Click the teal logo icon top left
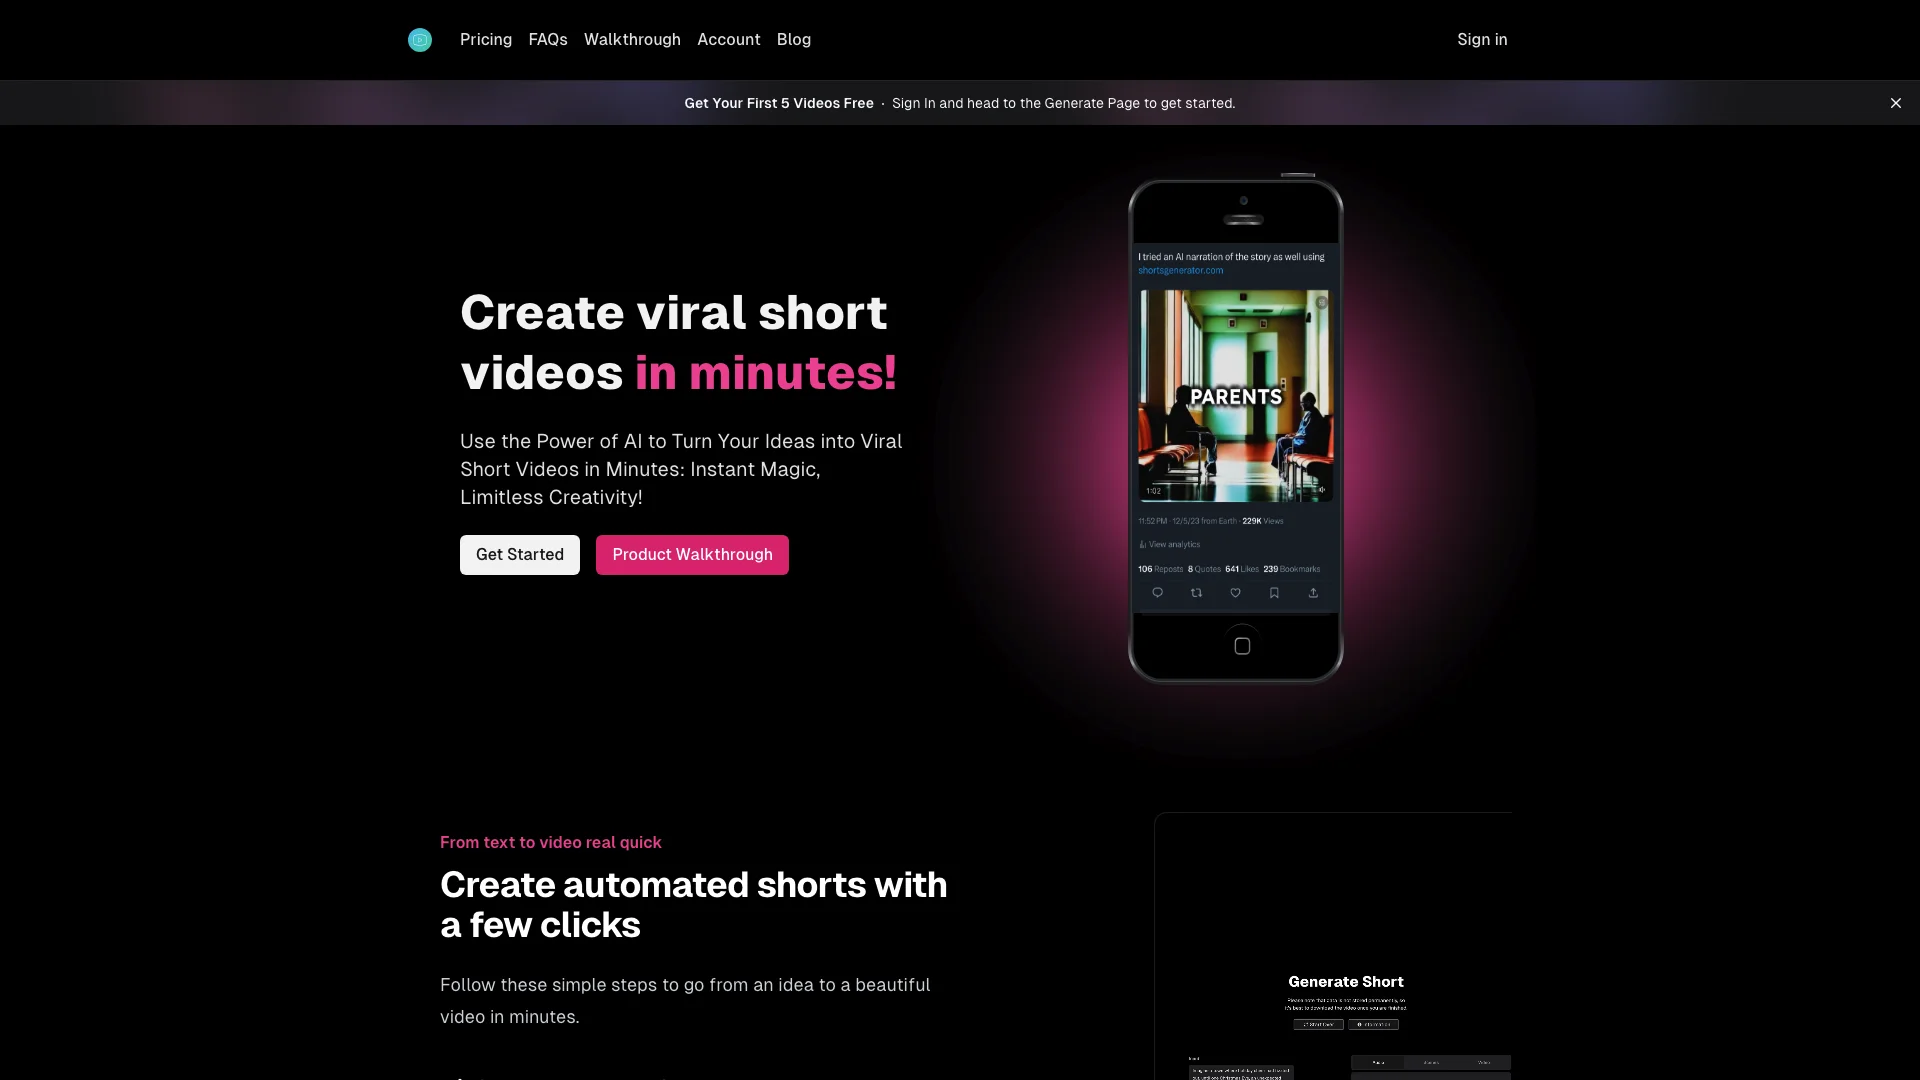This screenshot has height=1080, width=1920. [x=421, y=40]
